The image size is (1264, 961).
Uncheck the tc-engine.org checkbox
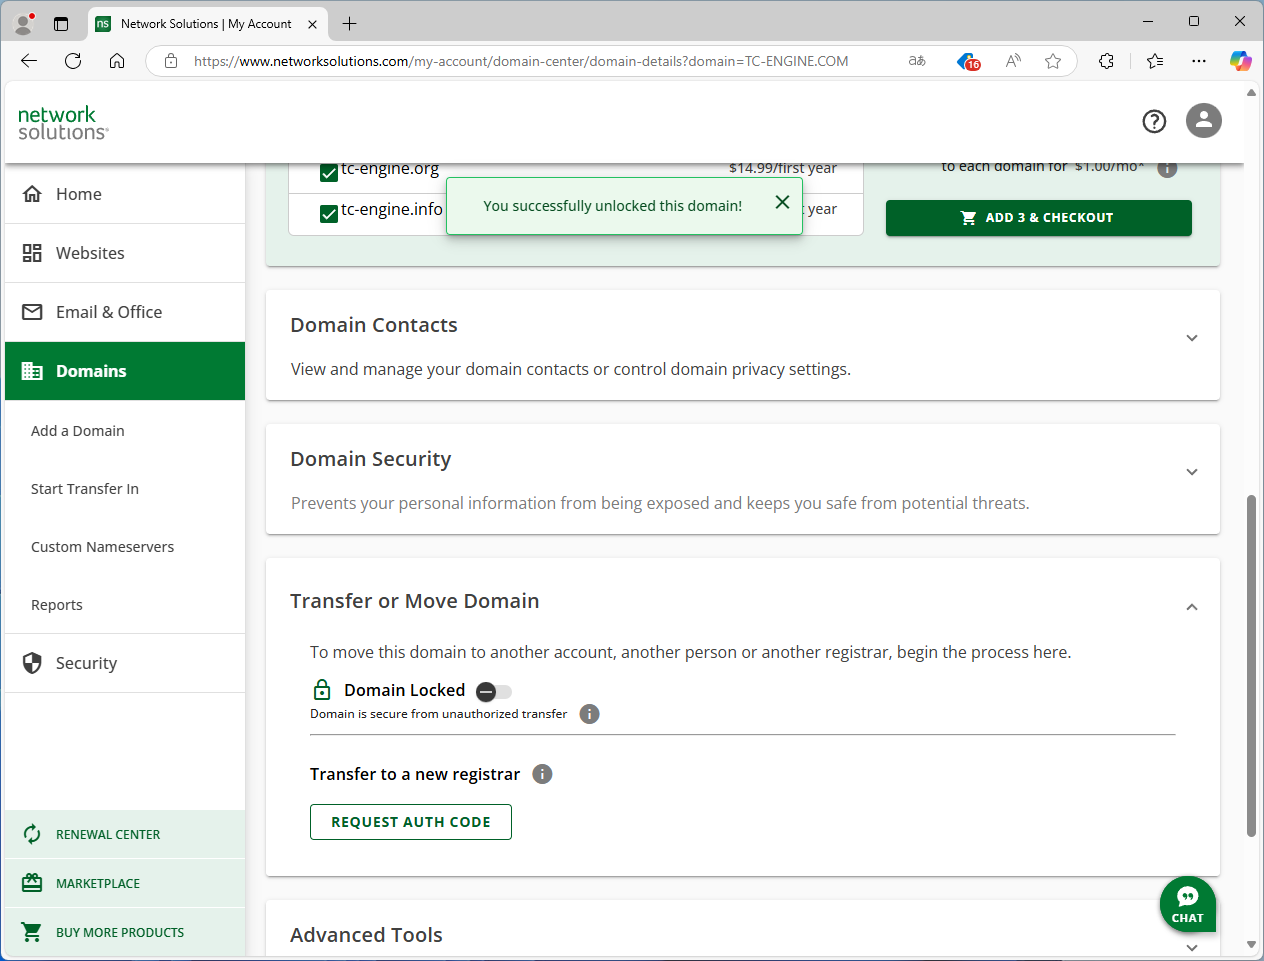tap(329, 172)
